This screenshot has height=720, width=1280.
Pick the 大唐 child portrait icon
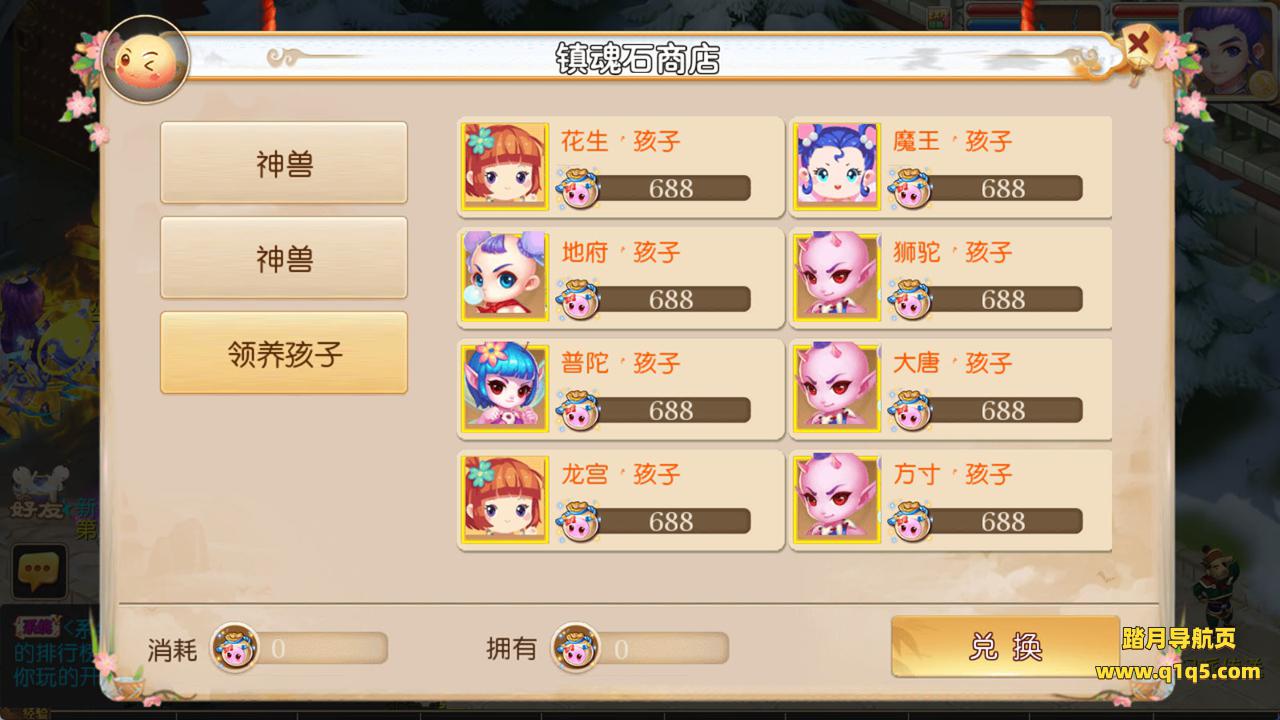[x=837, y=388]
